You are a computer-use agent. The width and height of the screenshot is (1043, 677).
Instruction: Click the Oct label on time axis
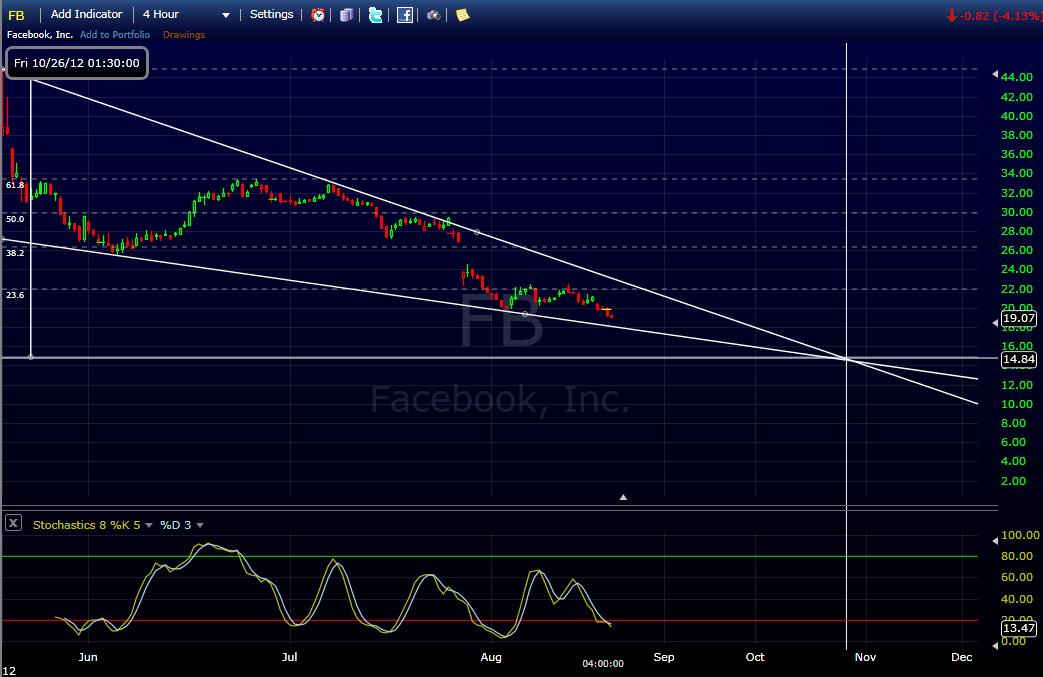click(x=755, y=657)
